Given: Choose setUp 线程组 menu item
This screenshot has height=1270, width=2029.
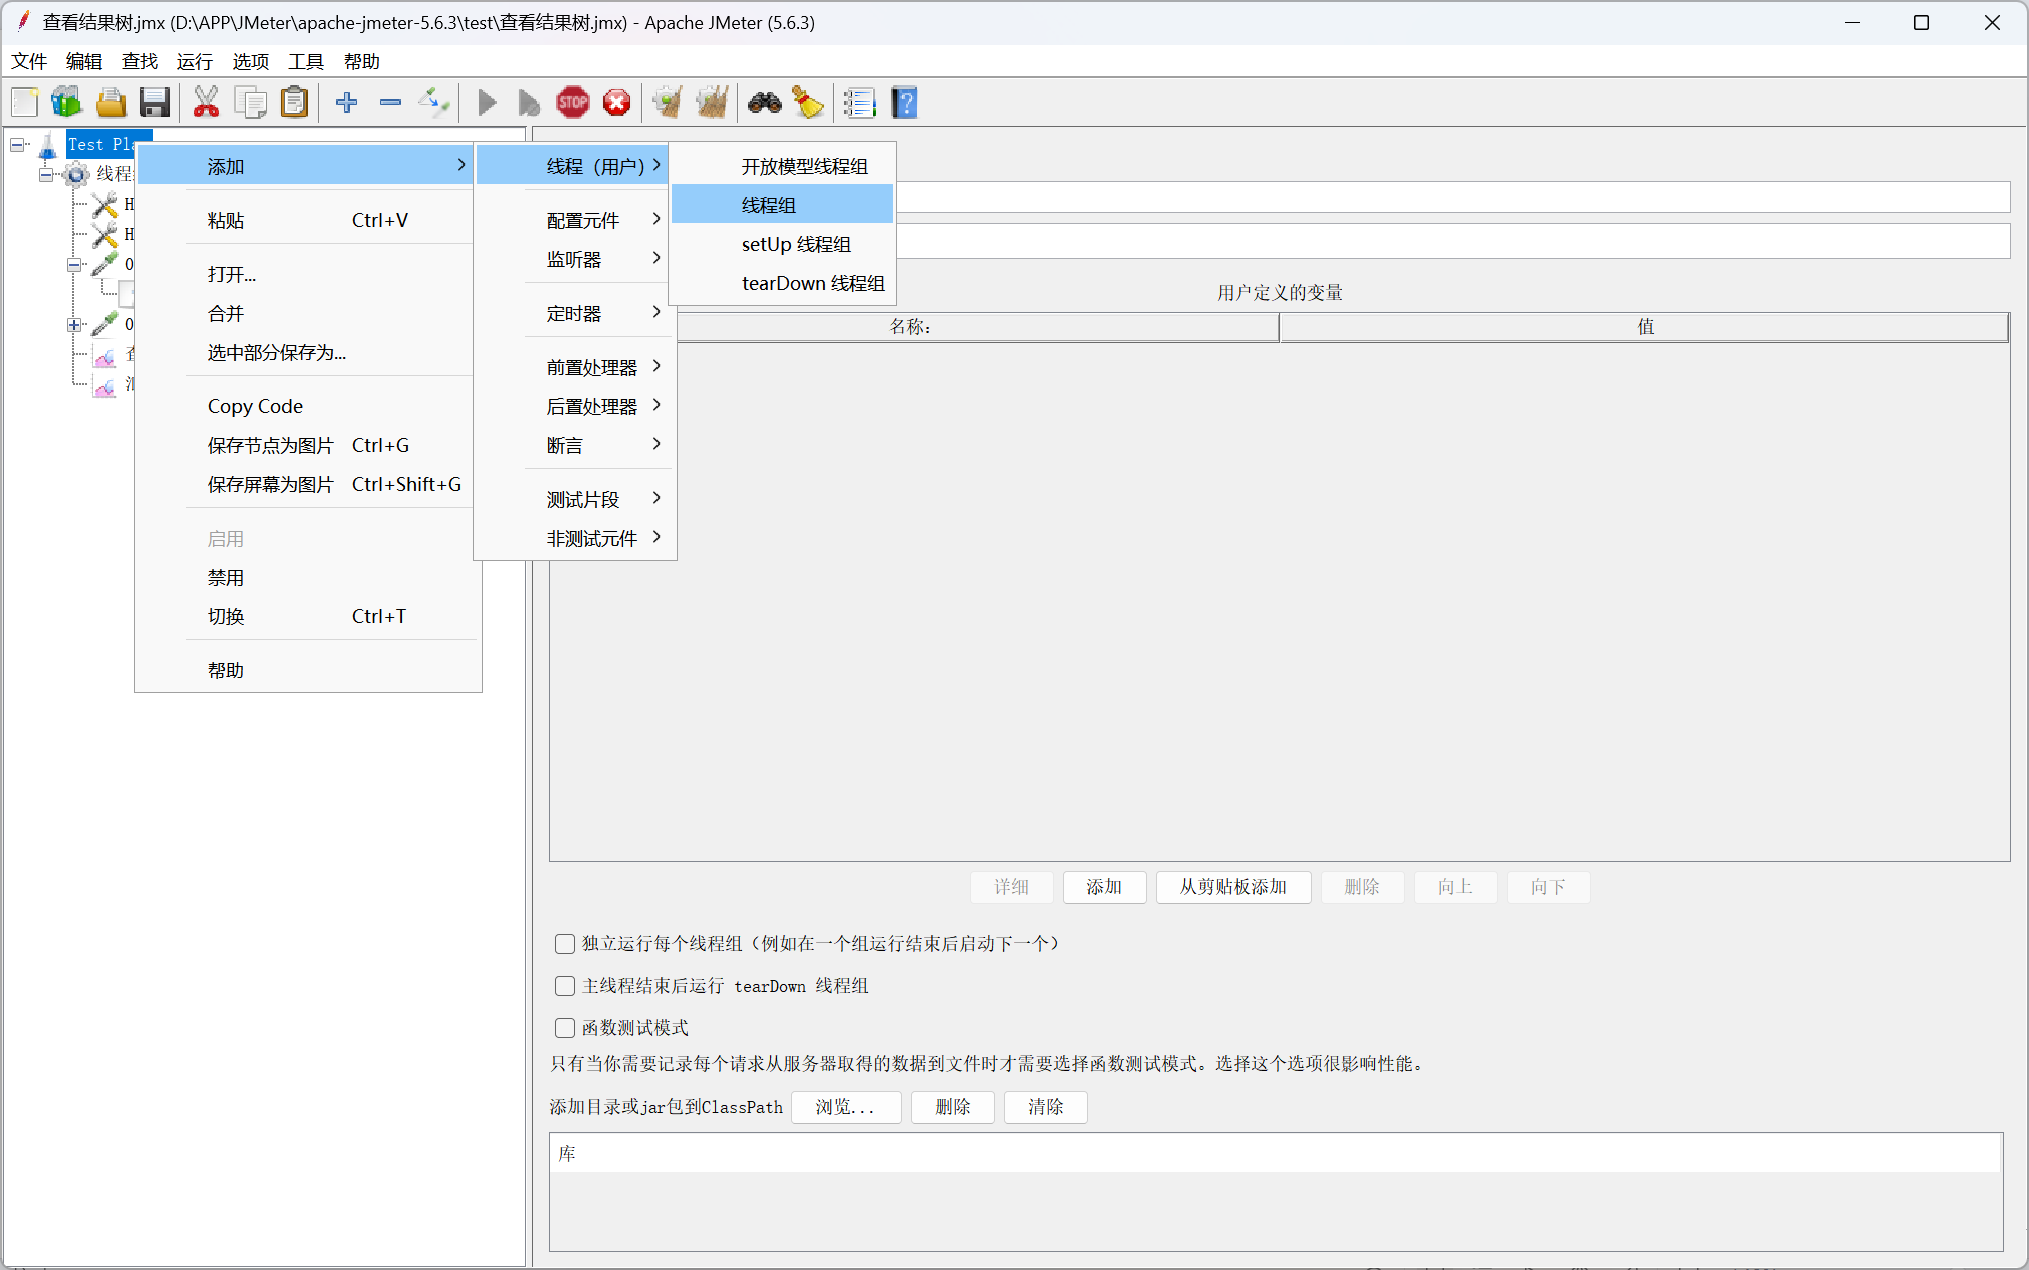Looking at the screenshot, I should (x=796, y=244).
